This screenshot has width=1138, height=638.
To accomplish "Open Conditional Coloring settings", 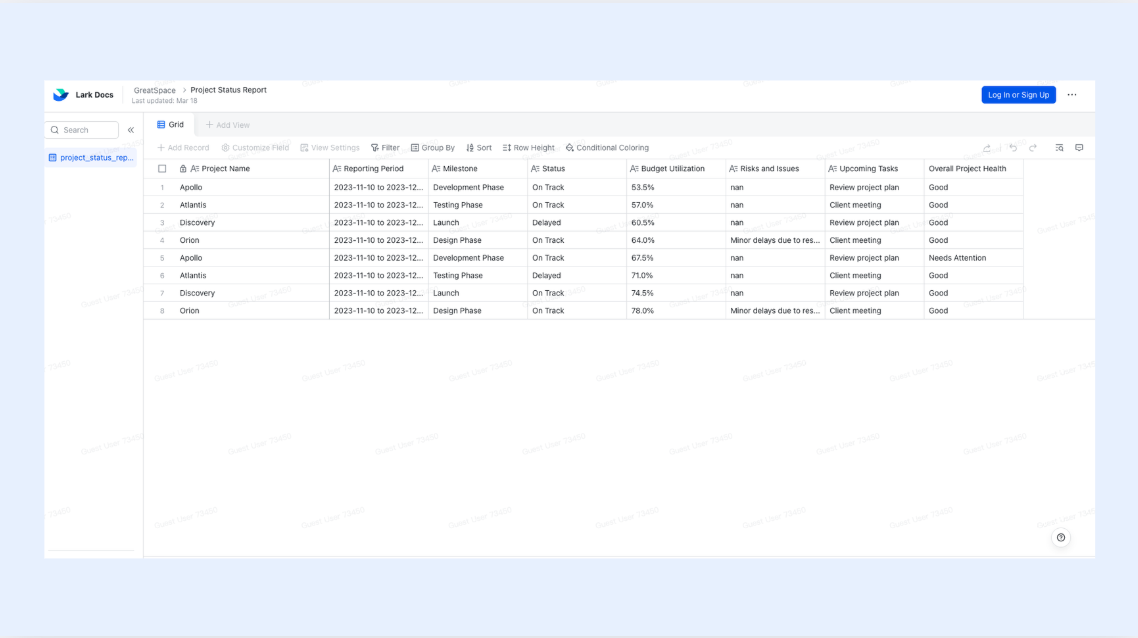I will pyautogui.click(x=607, y=148).
